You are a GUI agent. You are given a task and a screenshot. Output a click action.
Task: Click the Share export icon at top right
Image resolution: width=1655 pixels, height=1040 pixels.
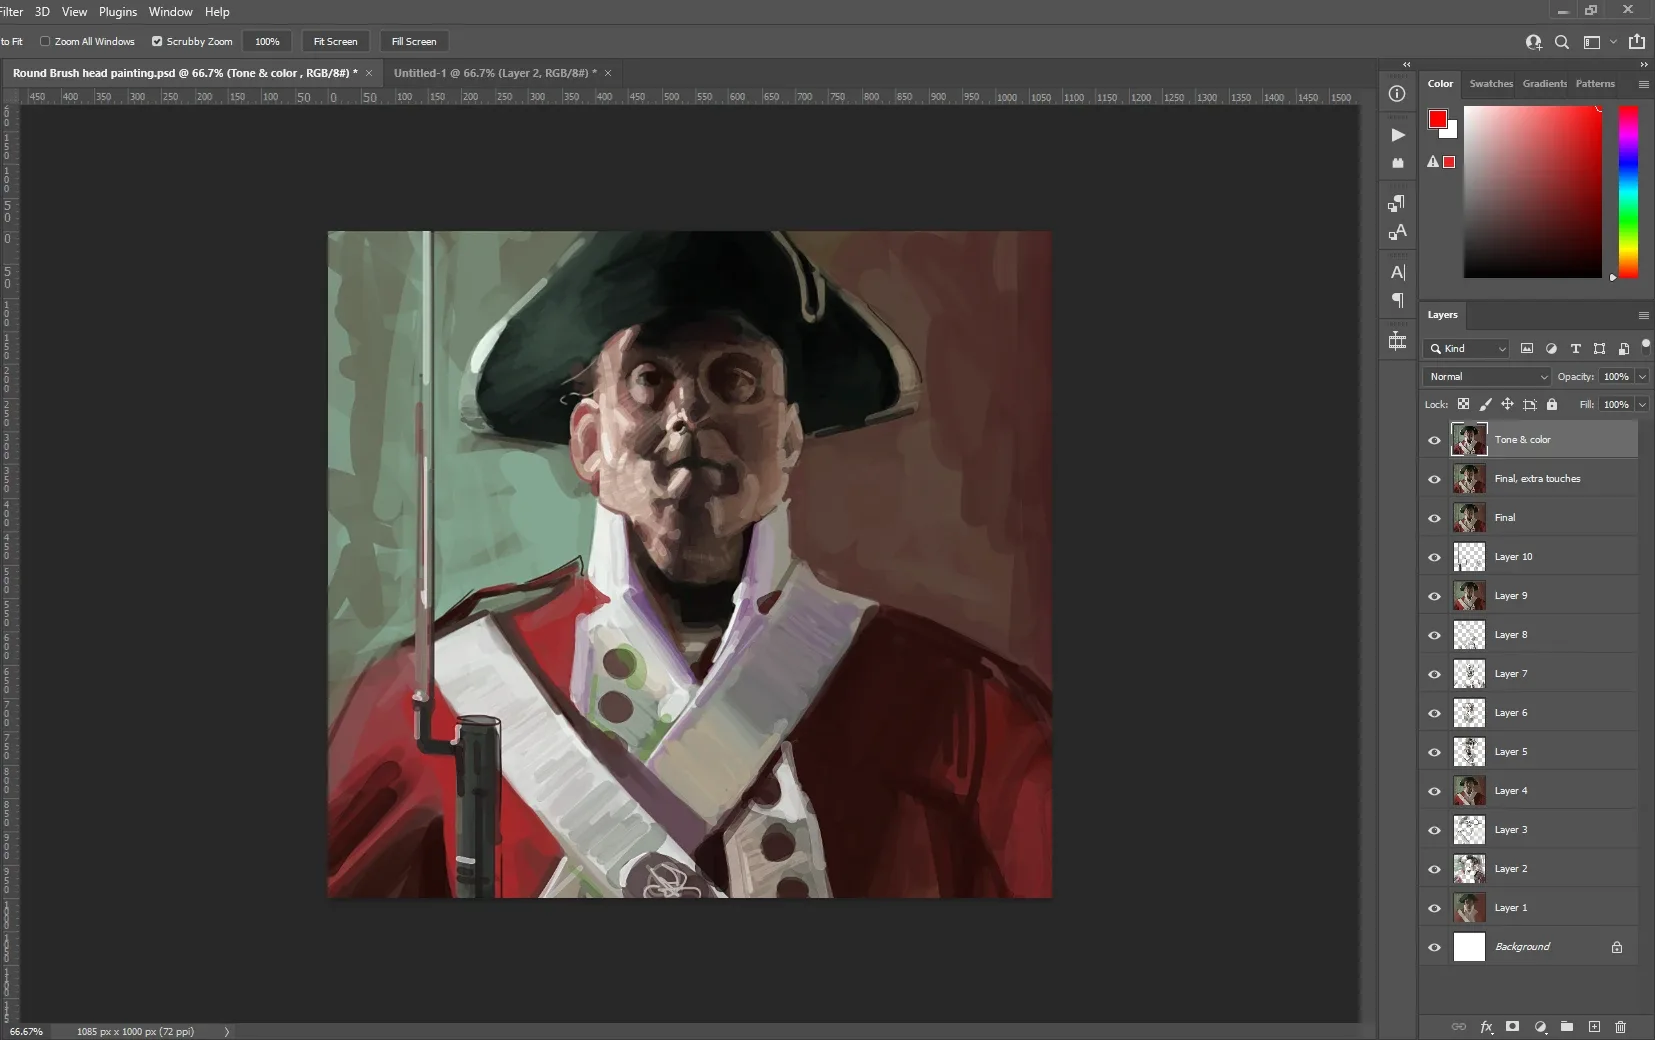coord(1637,42)
